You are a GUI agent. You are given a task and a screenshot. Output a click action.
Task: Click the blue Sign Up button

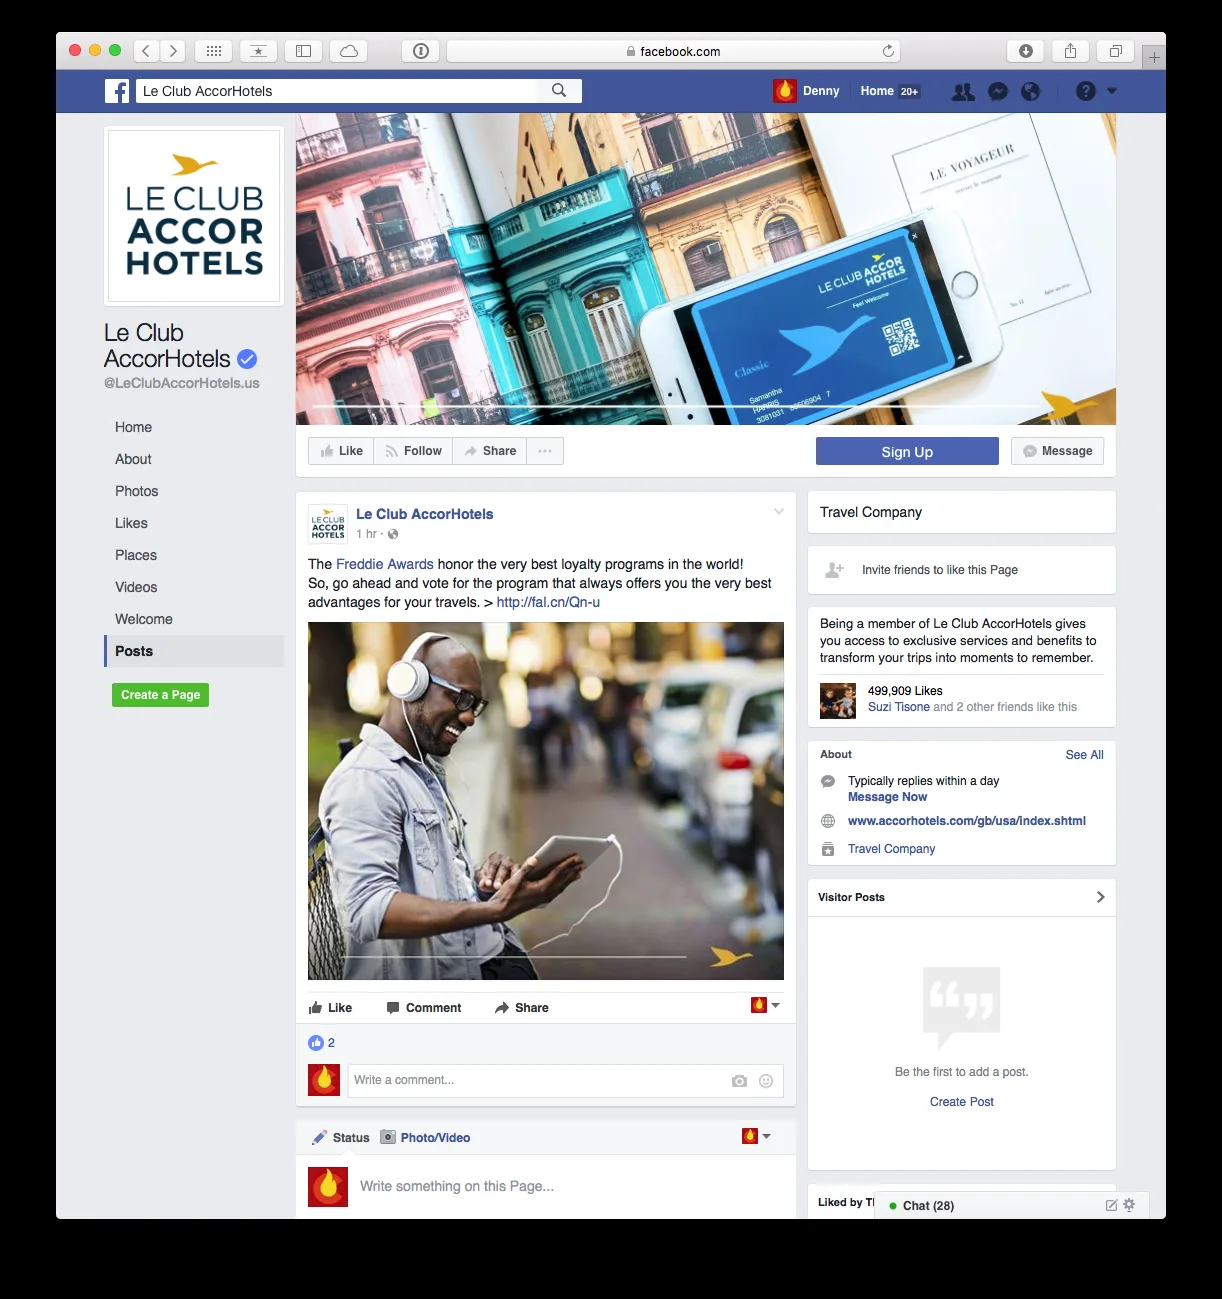click(907, 451)
